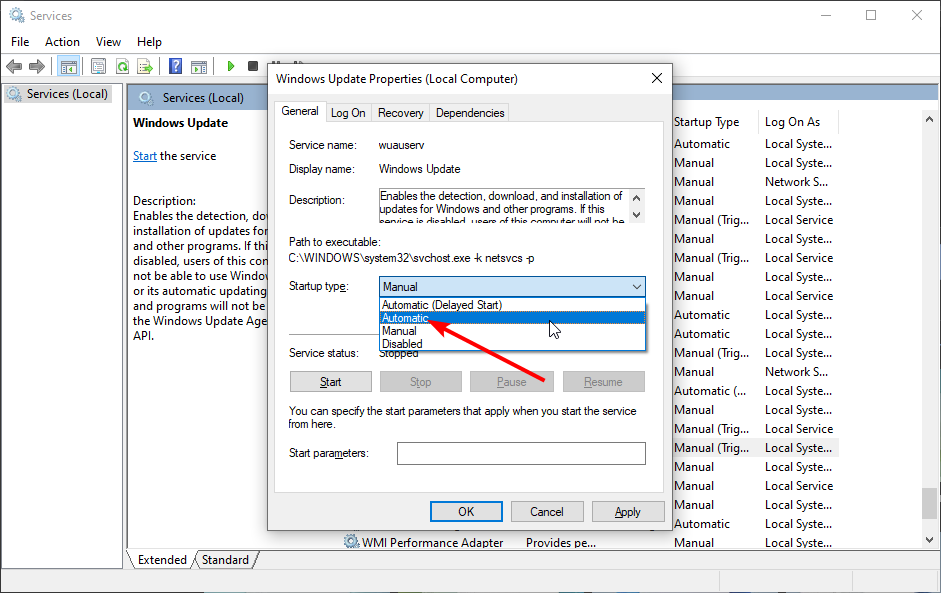The height and width of the screenshot is (593, 941).
Task: Click the services list scroll-up arrow
Action: [x=930, y=119]
